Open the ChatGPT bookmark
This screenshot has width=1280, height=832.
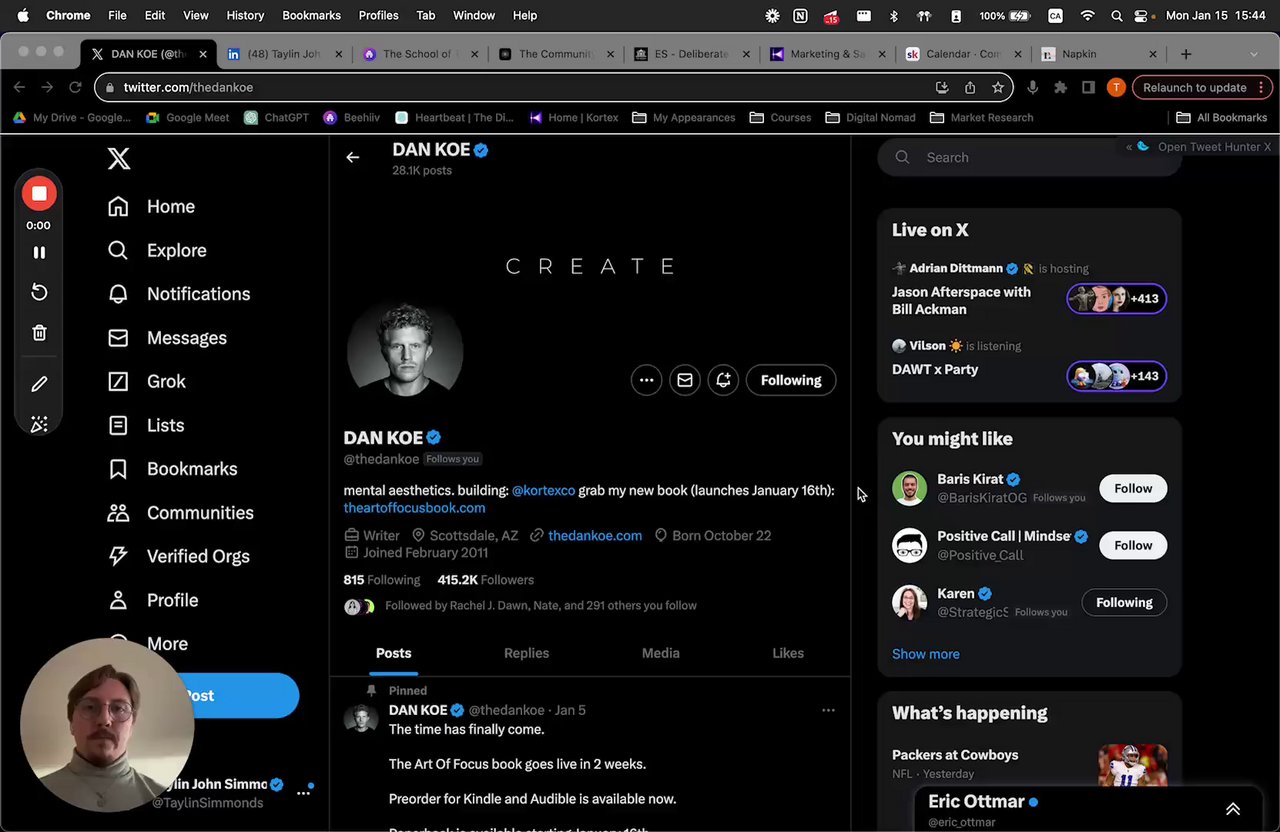(x=276, y=117)
